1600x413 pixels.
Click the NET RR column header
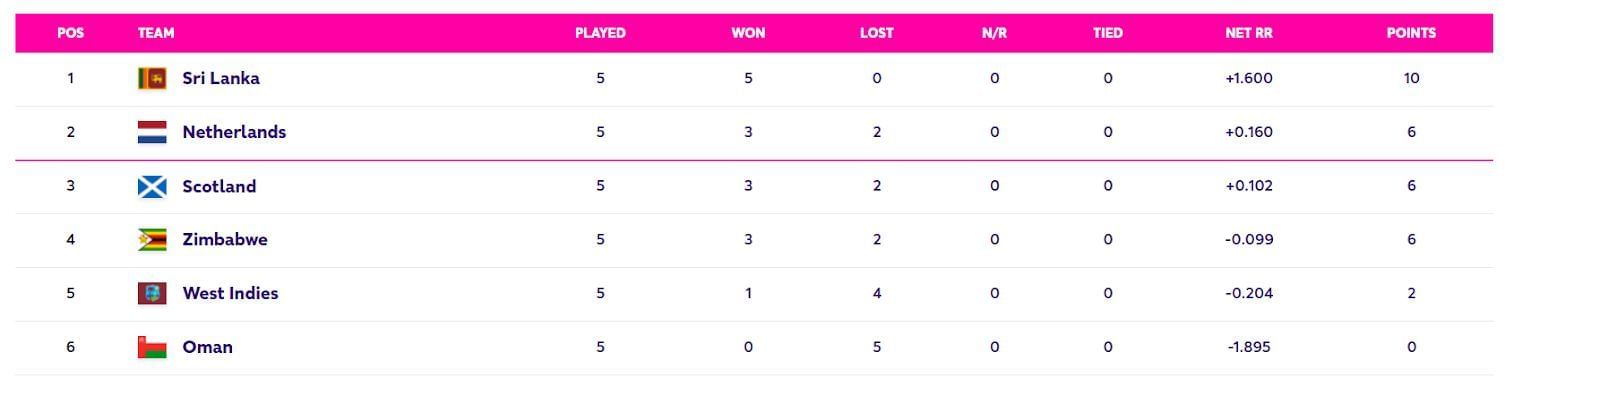coord(1248,33)
